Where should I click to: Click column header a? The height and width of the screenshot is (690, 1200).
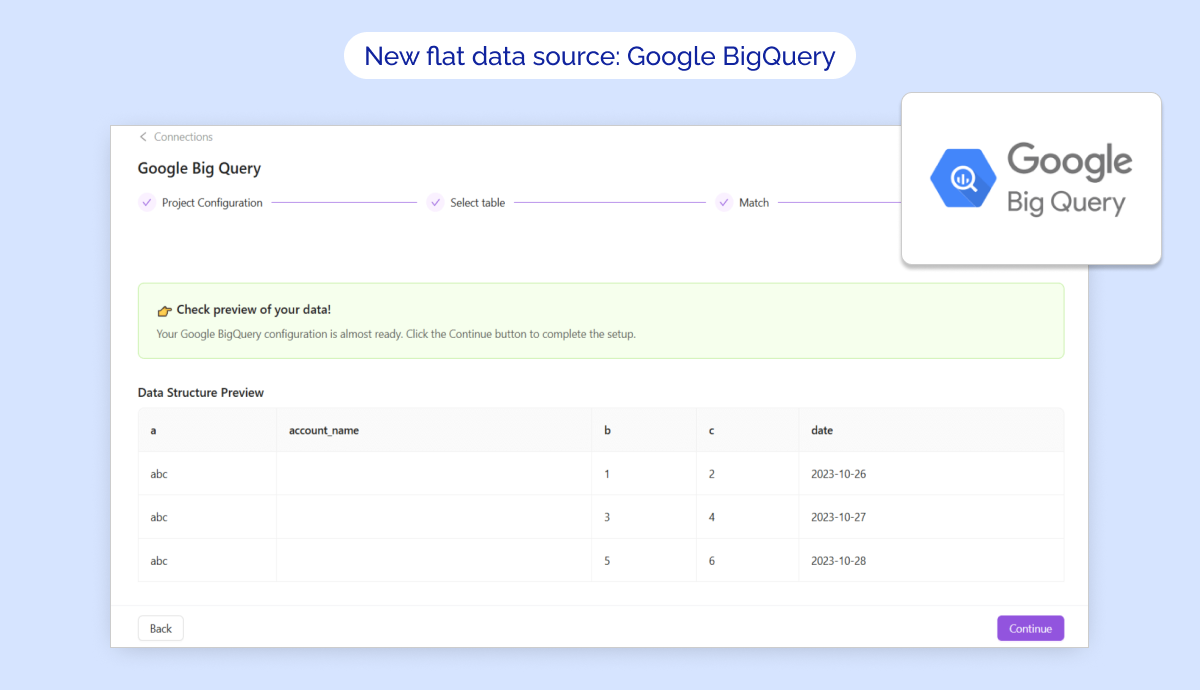tap(153, 430)
